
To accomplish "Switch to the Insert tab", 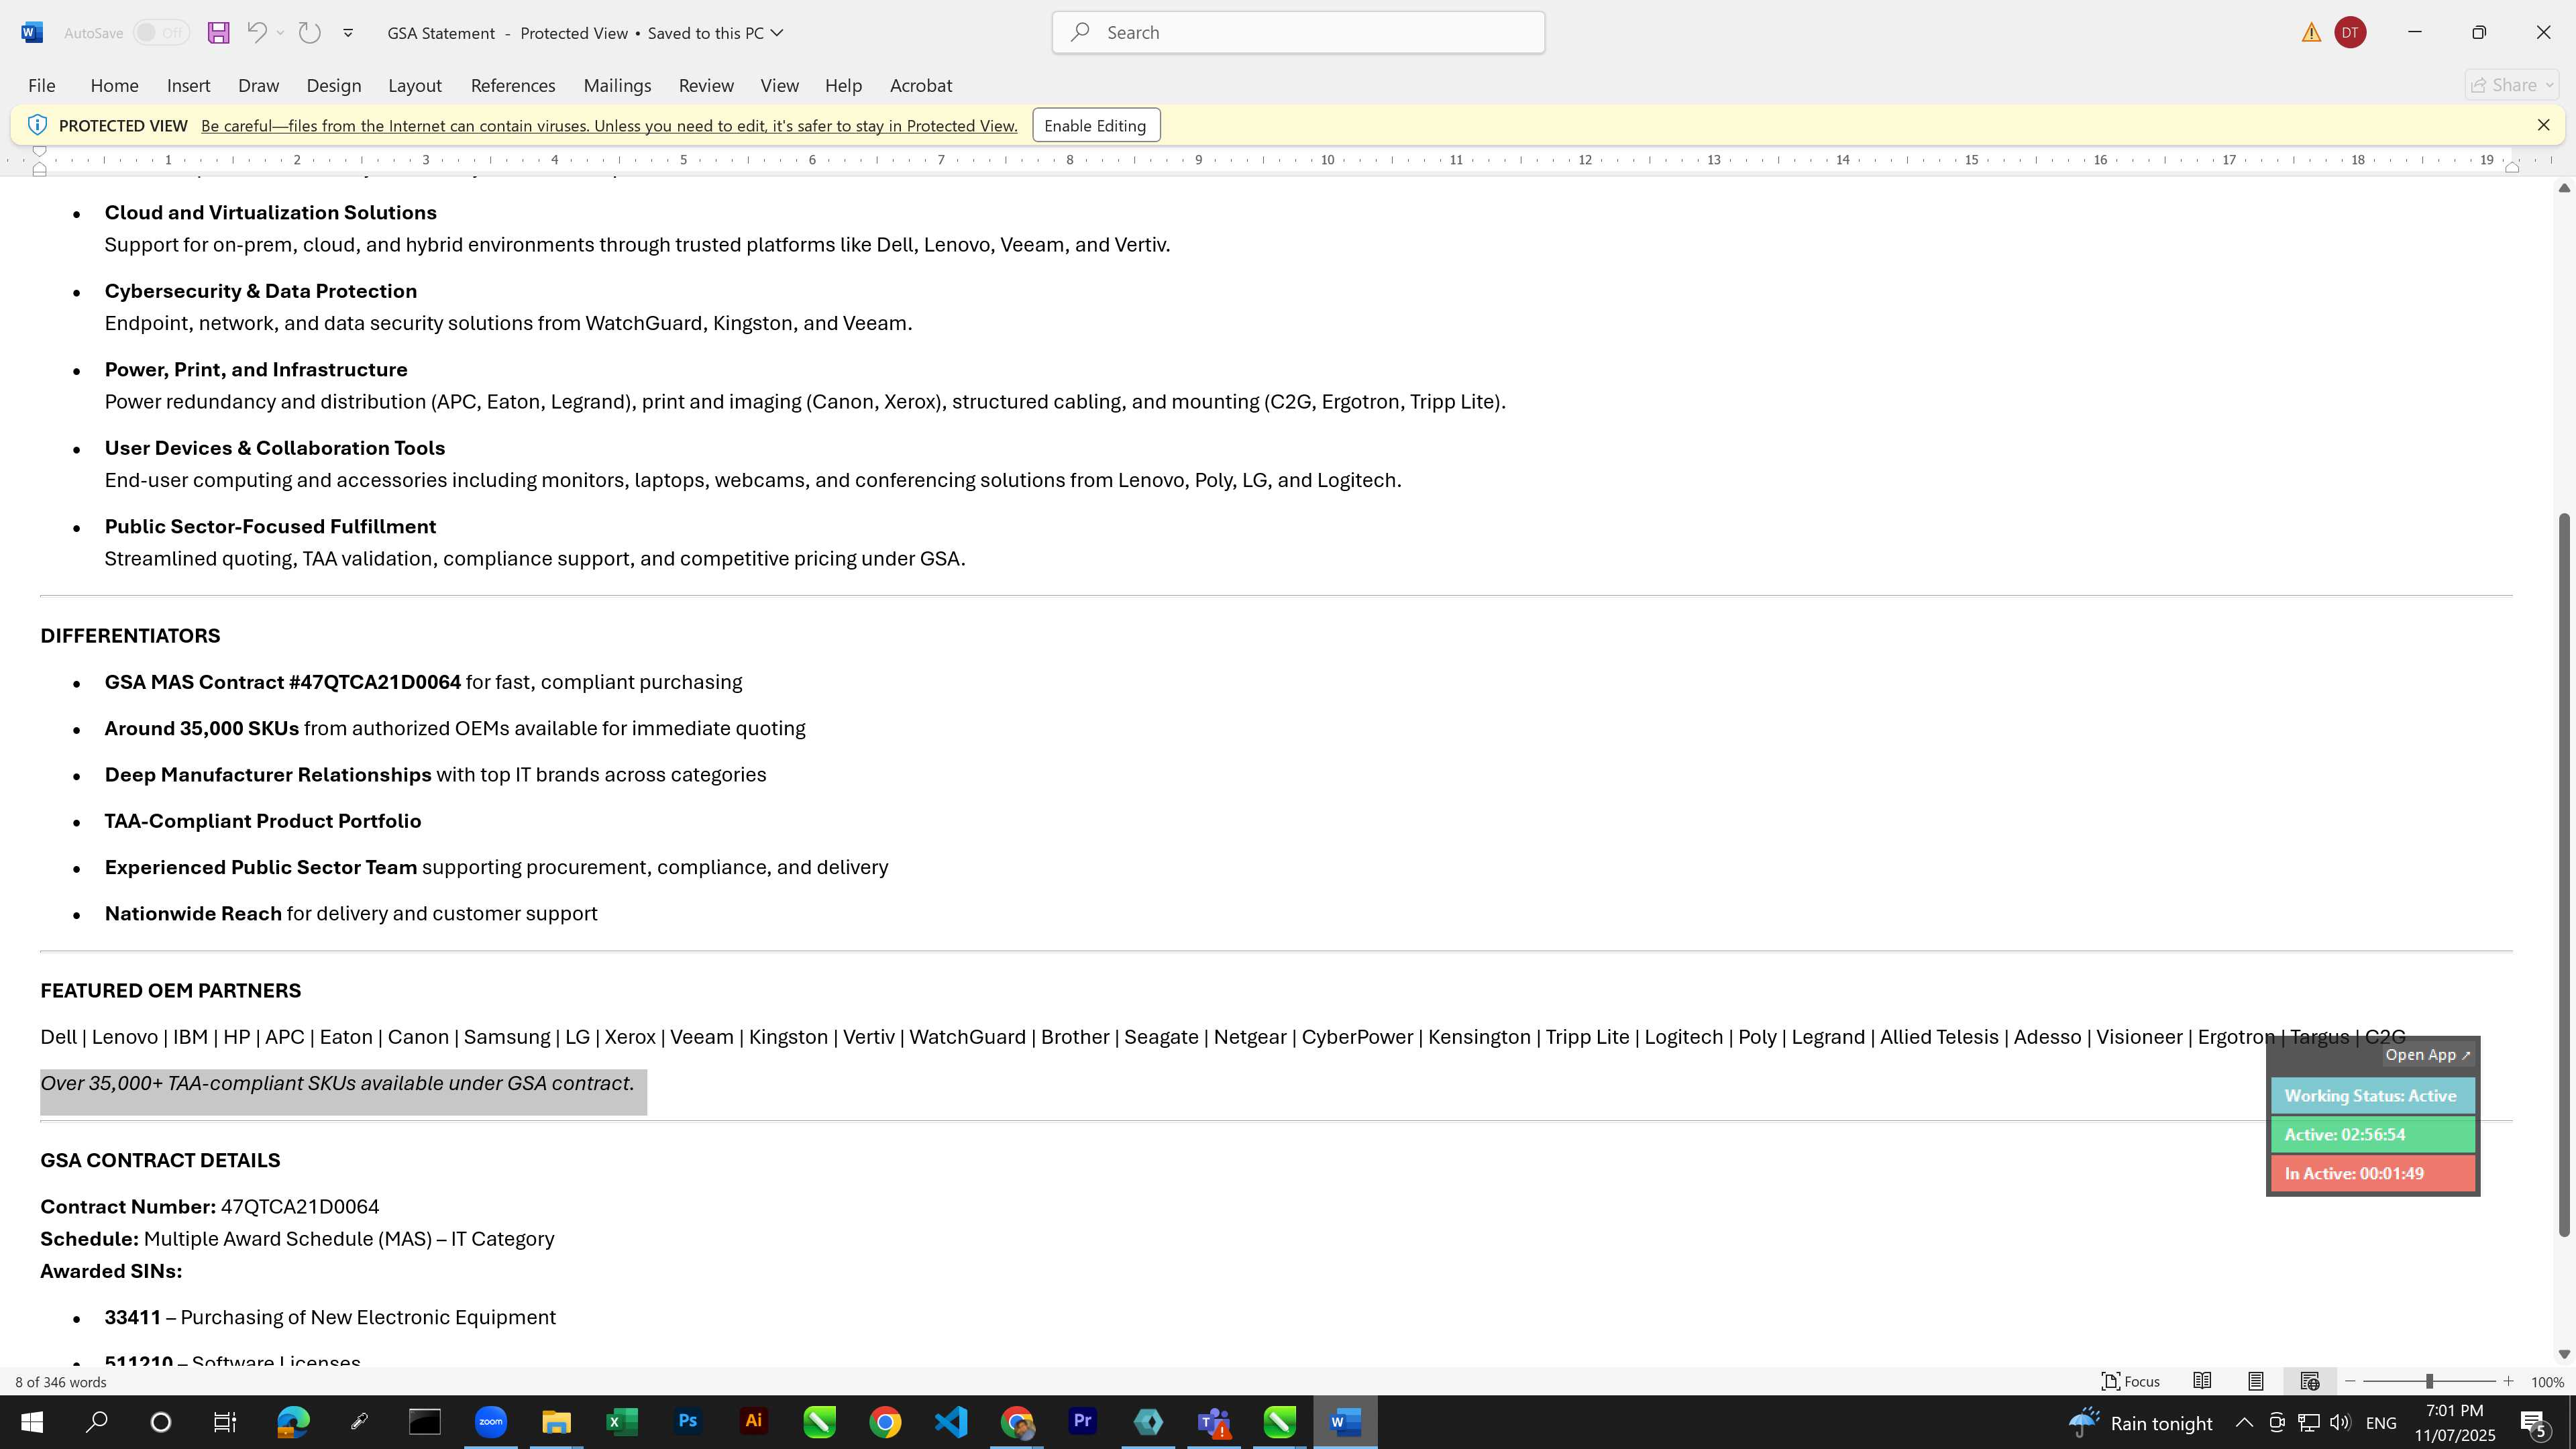I will [188, 86].
